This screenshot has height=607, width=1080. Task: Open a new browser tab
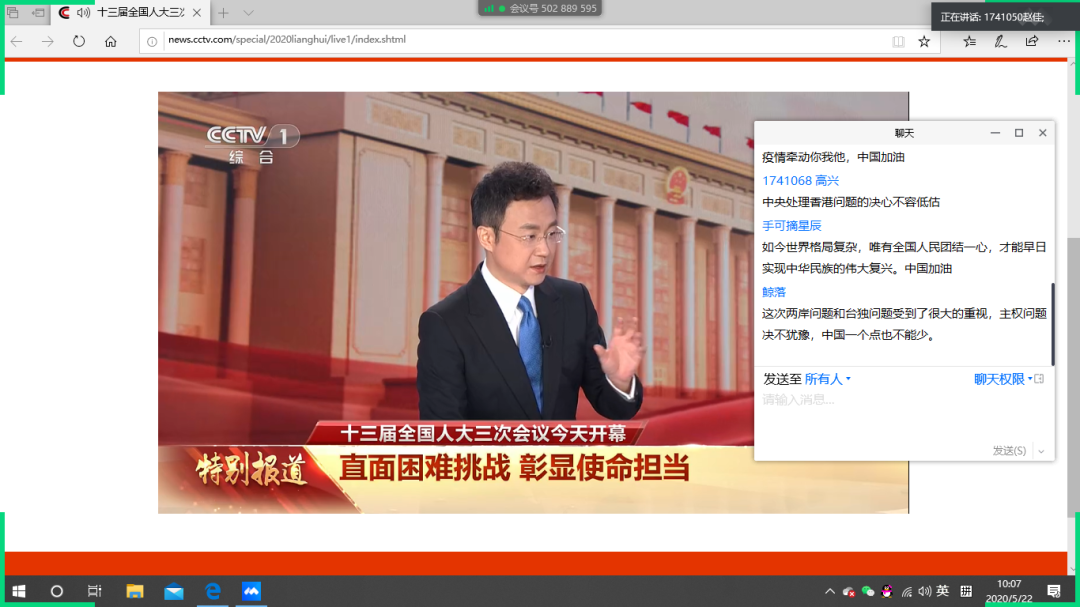[x=223, y=12]
